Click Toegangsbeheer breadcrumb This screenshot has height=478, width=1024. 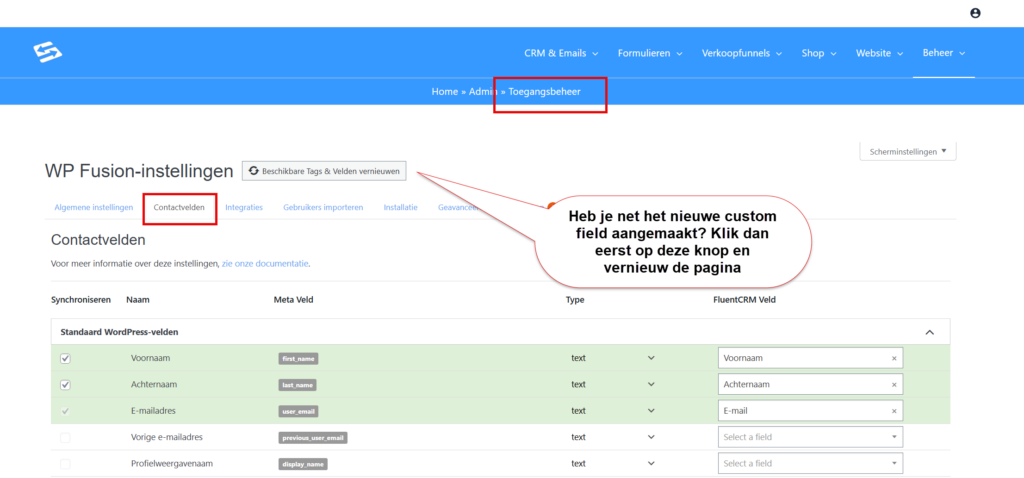[x=545, y=92]
